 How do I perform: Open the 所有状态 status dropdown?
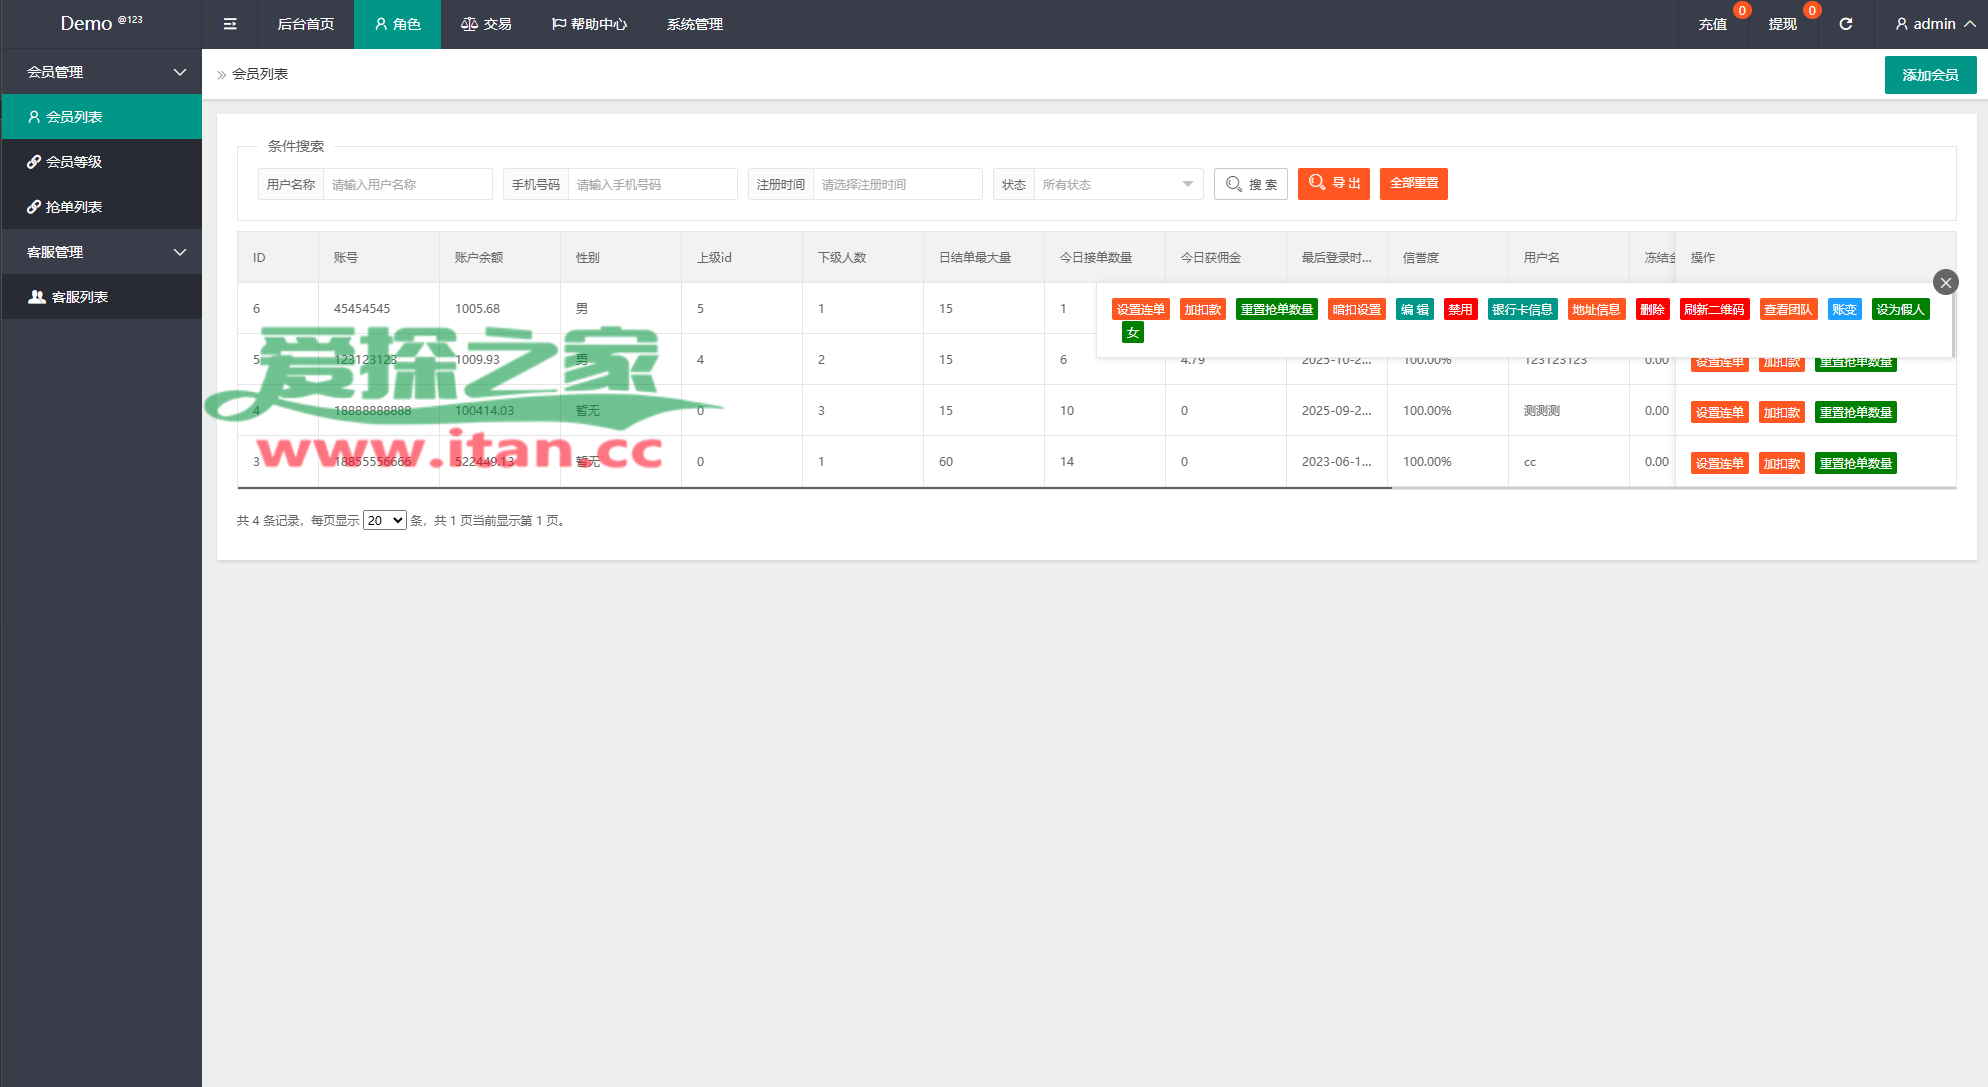pyautogui.click(x=1117, y=184)
